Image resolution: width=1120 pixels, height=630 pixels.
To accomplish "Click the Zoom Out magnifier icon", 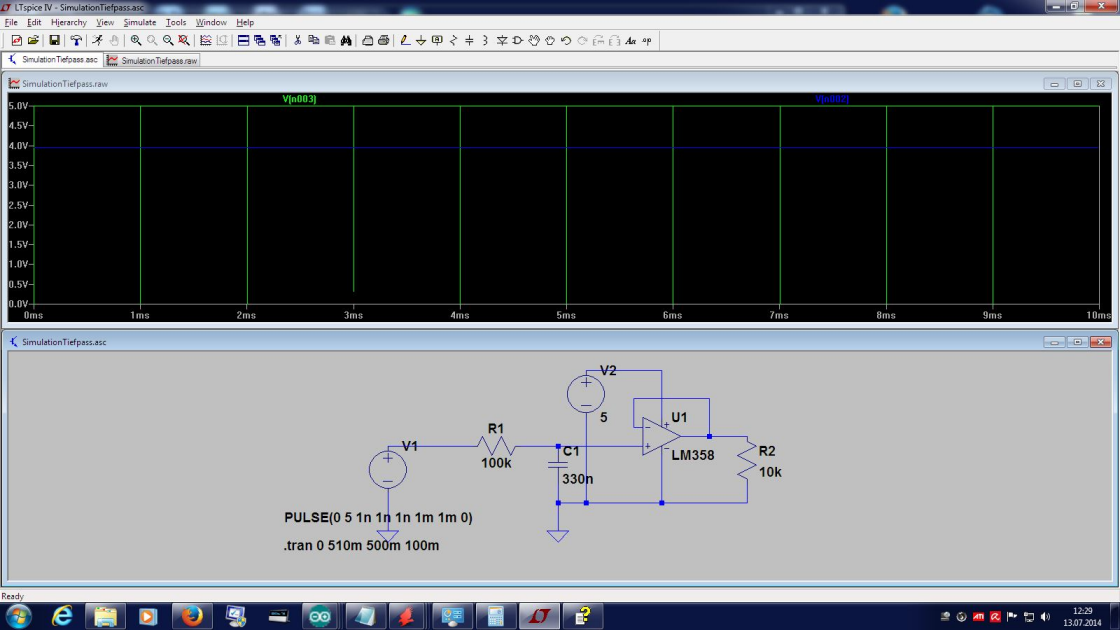I will coord(168,41).
